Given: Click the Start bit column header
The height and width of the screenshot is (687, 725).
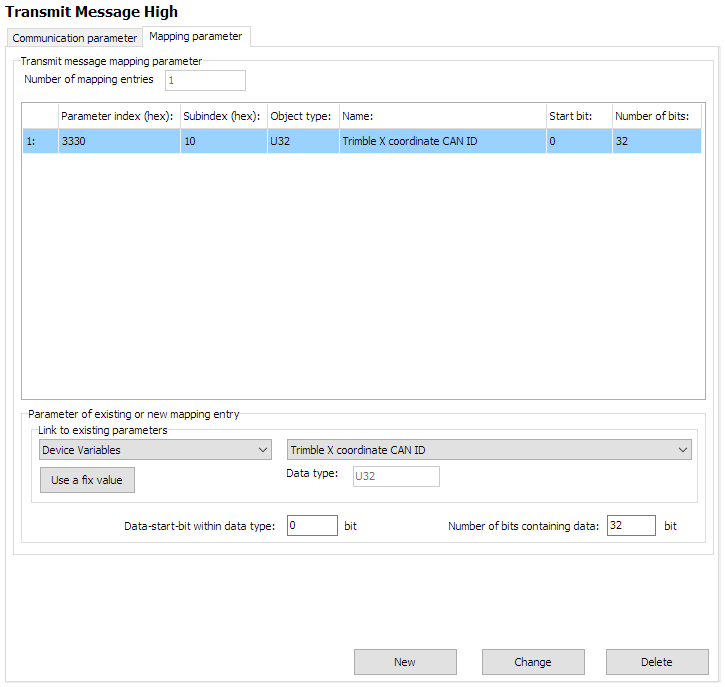Looking at the screenshot, I should pyautogui.click(x=577, y=116).
